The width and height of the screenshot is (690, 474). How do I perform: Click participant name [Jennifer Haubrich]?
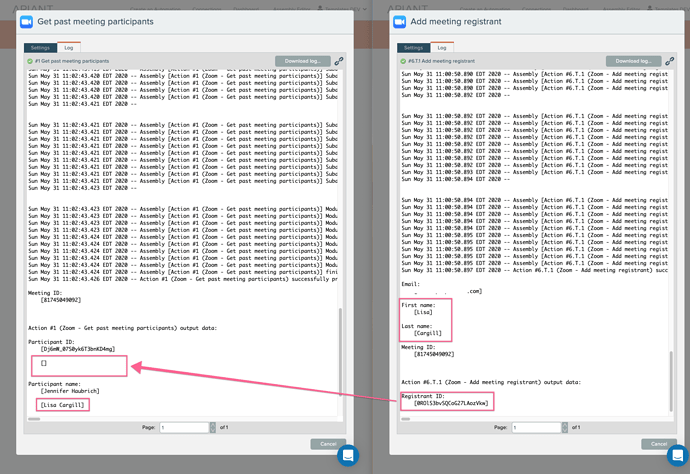pos(70,391)
